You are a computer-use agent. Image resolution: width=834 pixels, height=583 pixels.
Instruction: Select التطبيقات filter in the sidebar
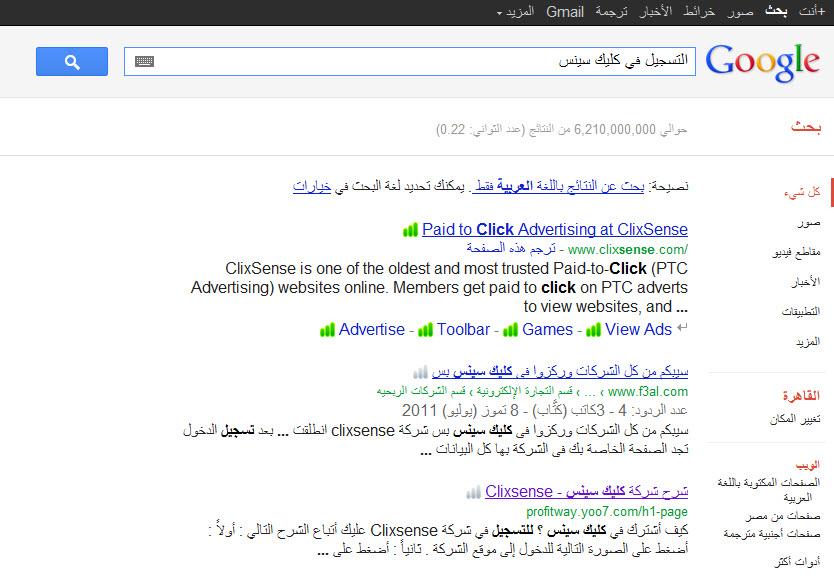click(801, 312)
